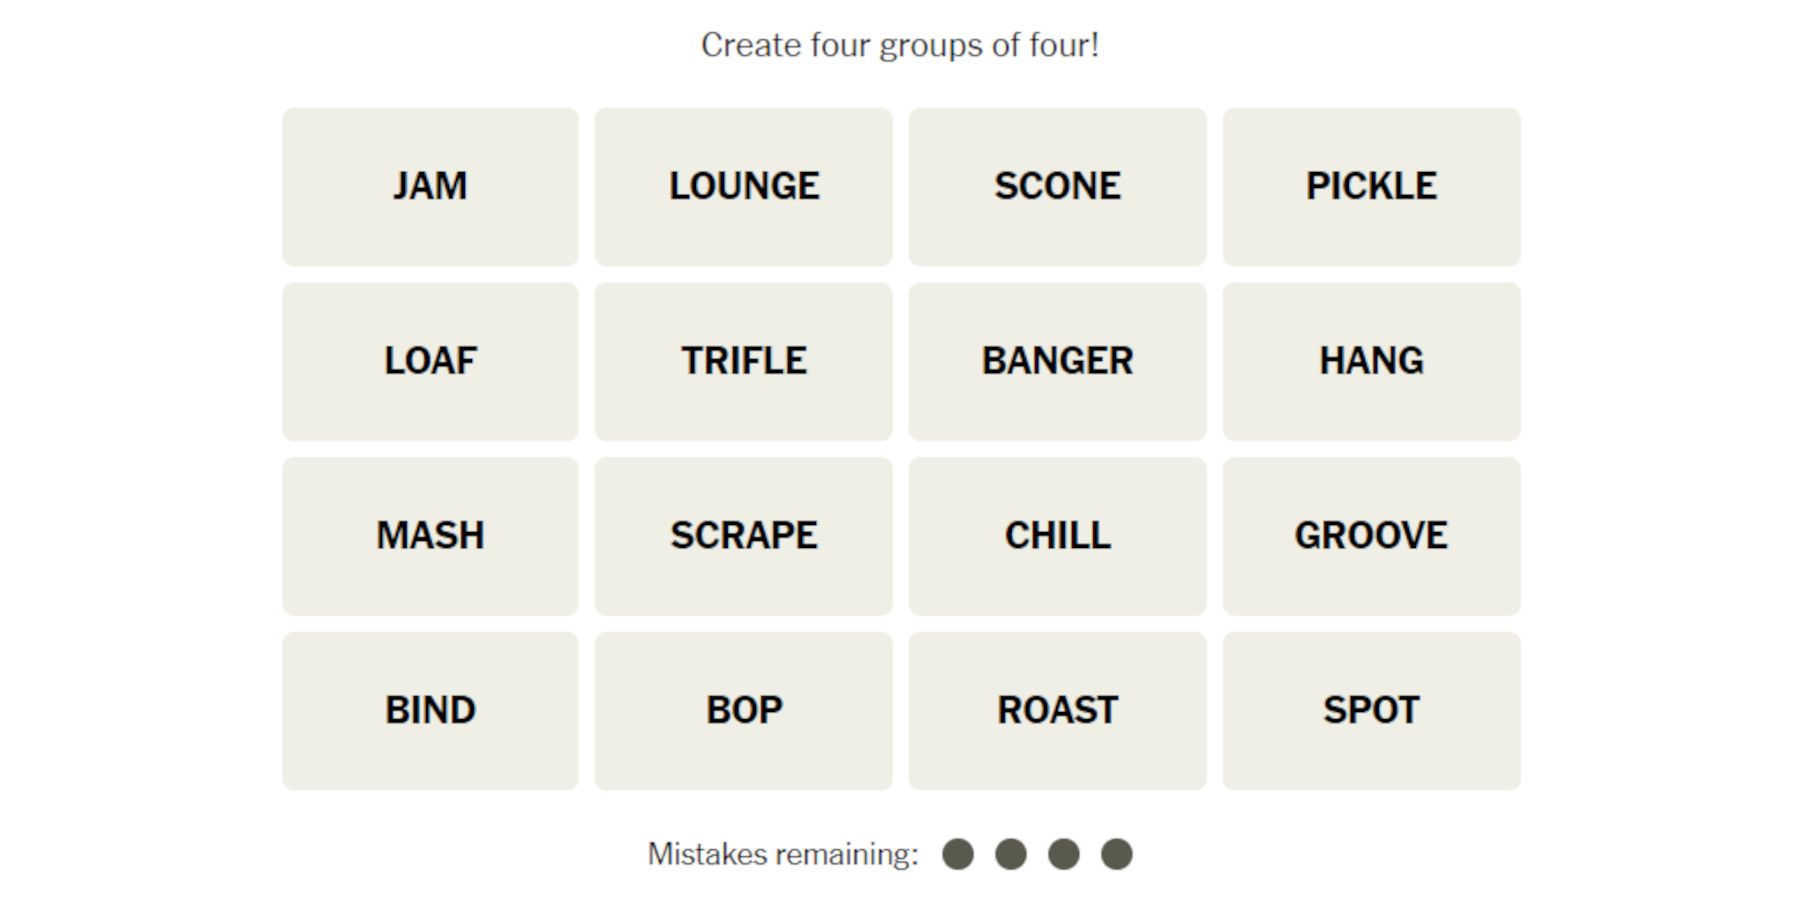The height and width of the screenshot is (900, 1800).
Task: Click the 'Mistakes remaining:' label
Action: coord(782,854)
